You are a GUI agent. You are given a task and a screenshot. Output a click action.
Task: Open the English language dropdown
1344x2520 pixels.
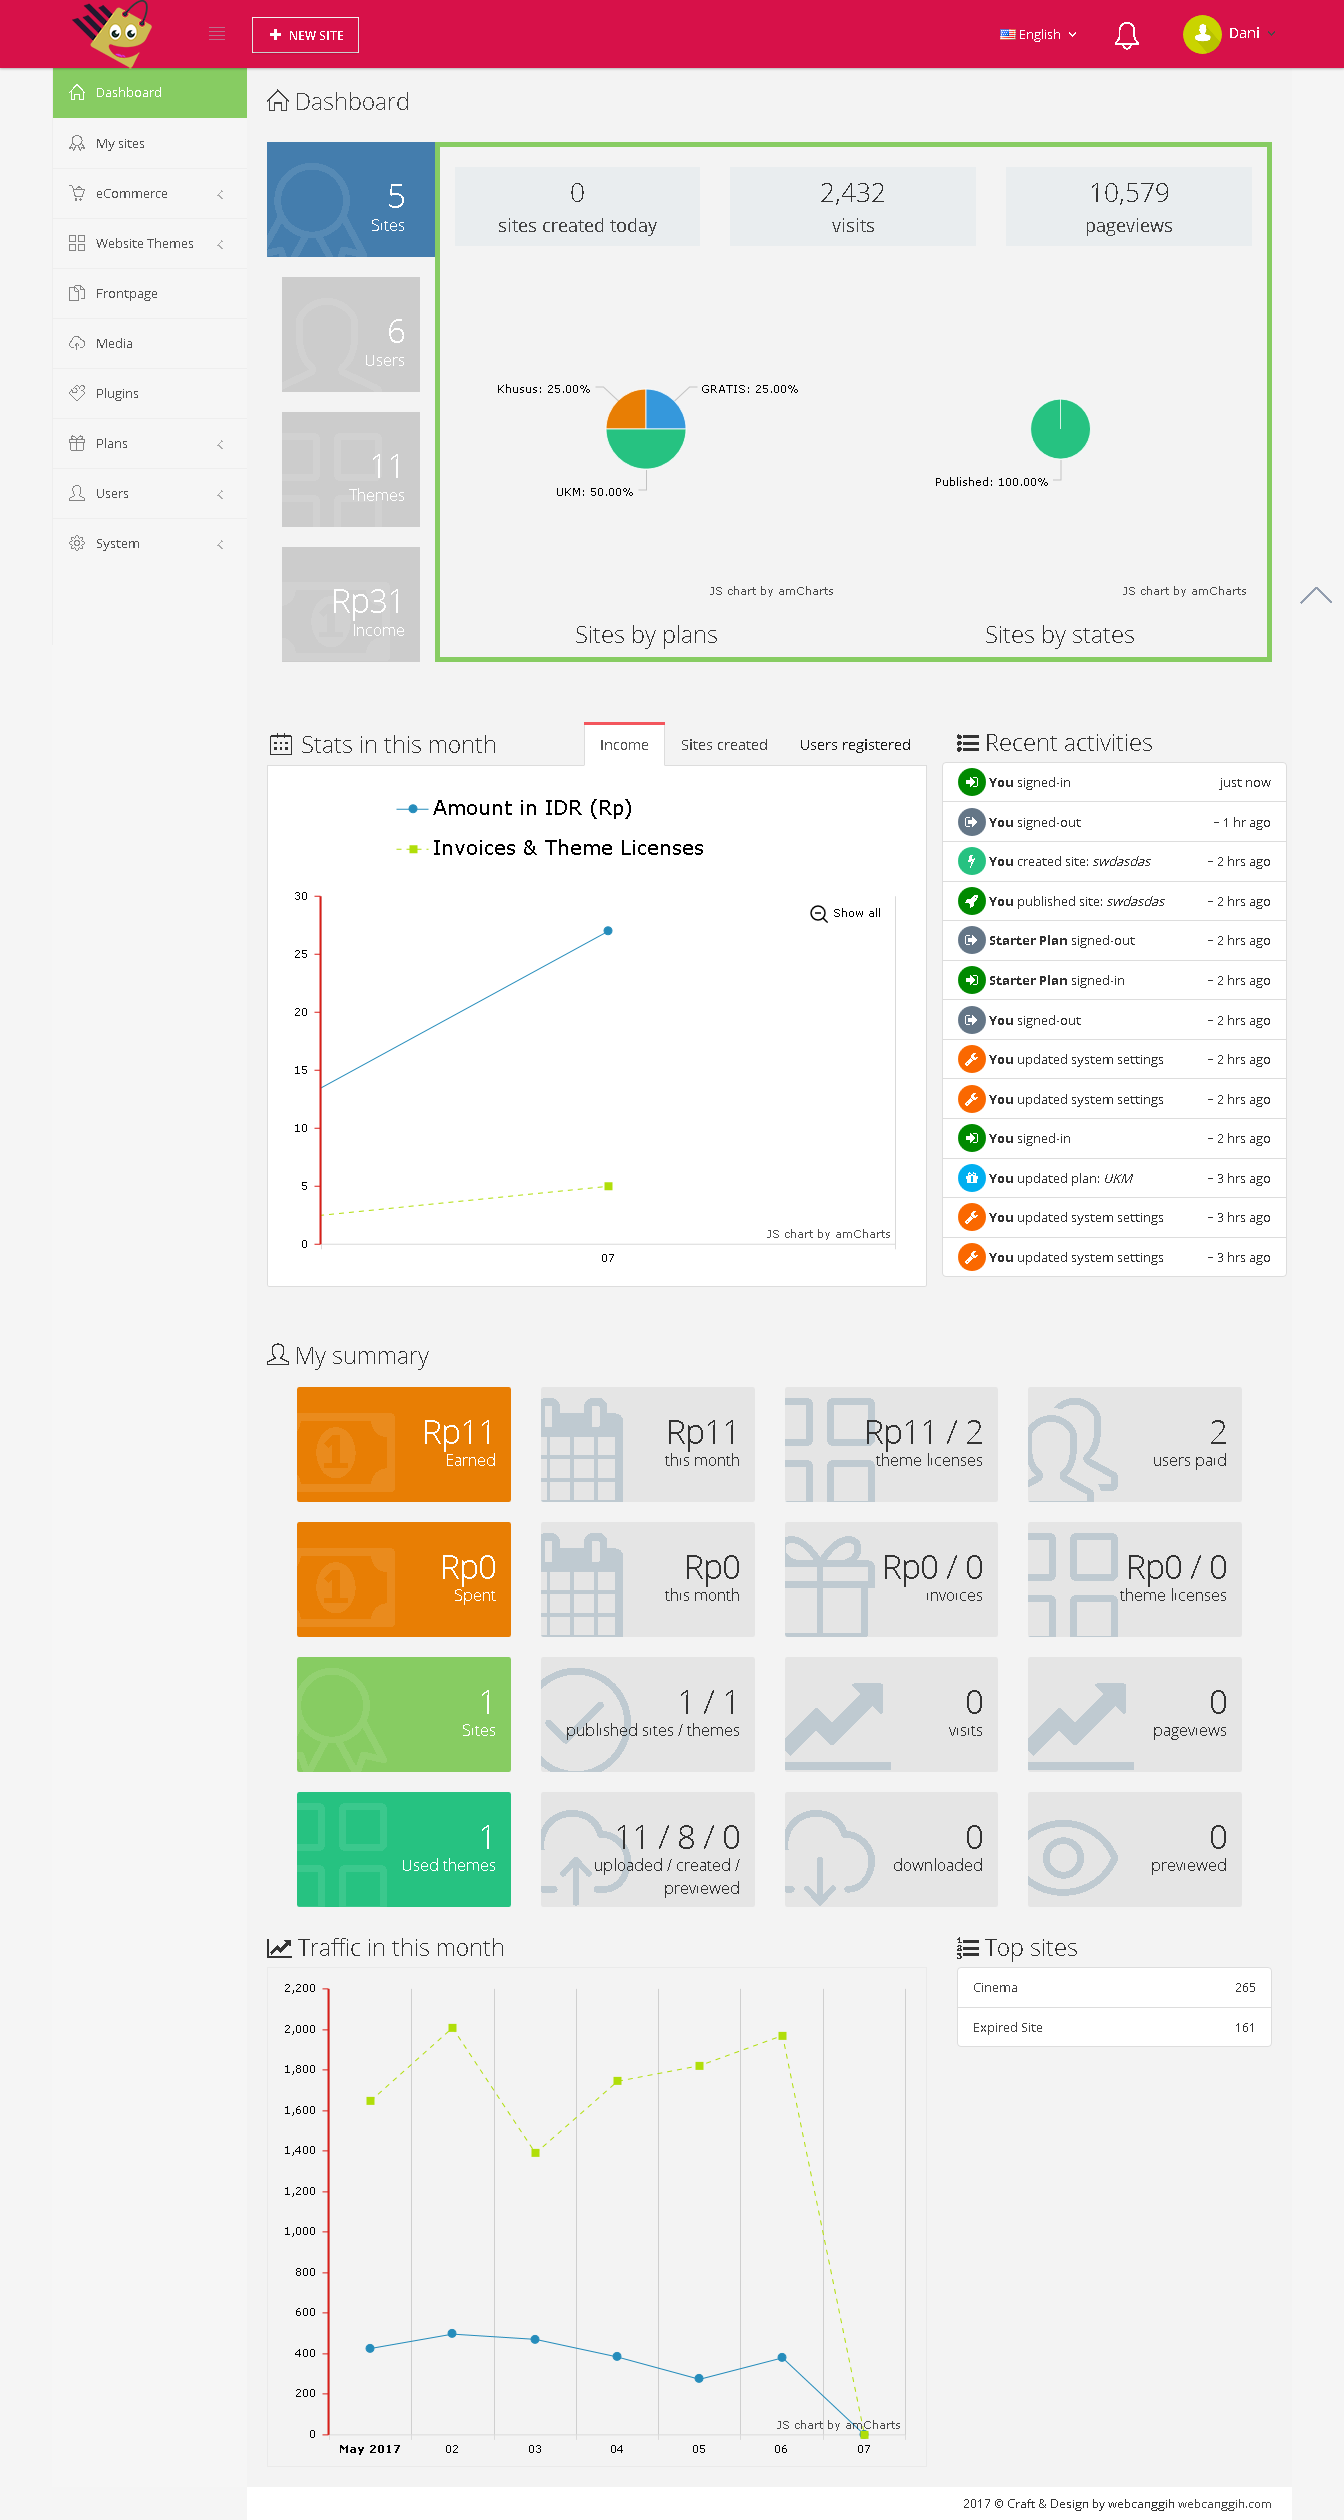pyautogui.click(x=1039, y=34)
